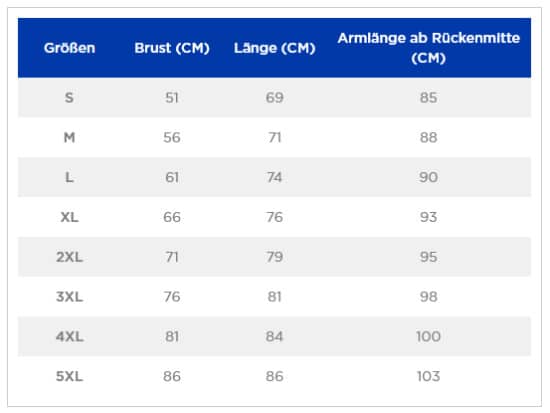
Task: Click the Brust value 51 for size S
Action: coord(172,98)
